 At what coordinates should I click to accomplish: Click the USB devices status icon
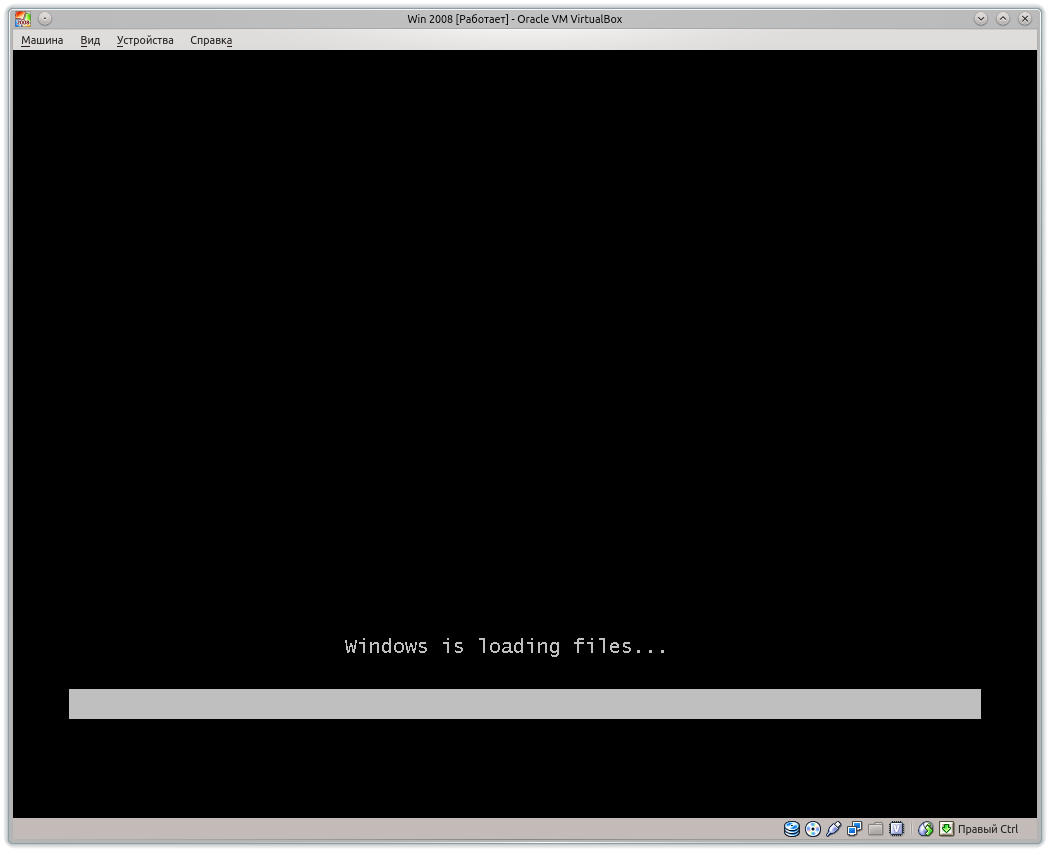click(x=834, y=829)
